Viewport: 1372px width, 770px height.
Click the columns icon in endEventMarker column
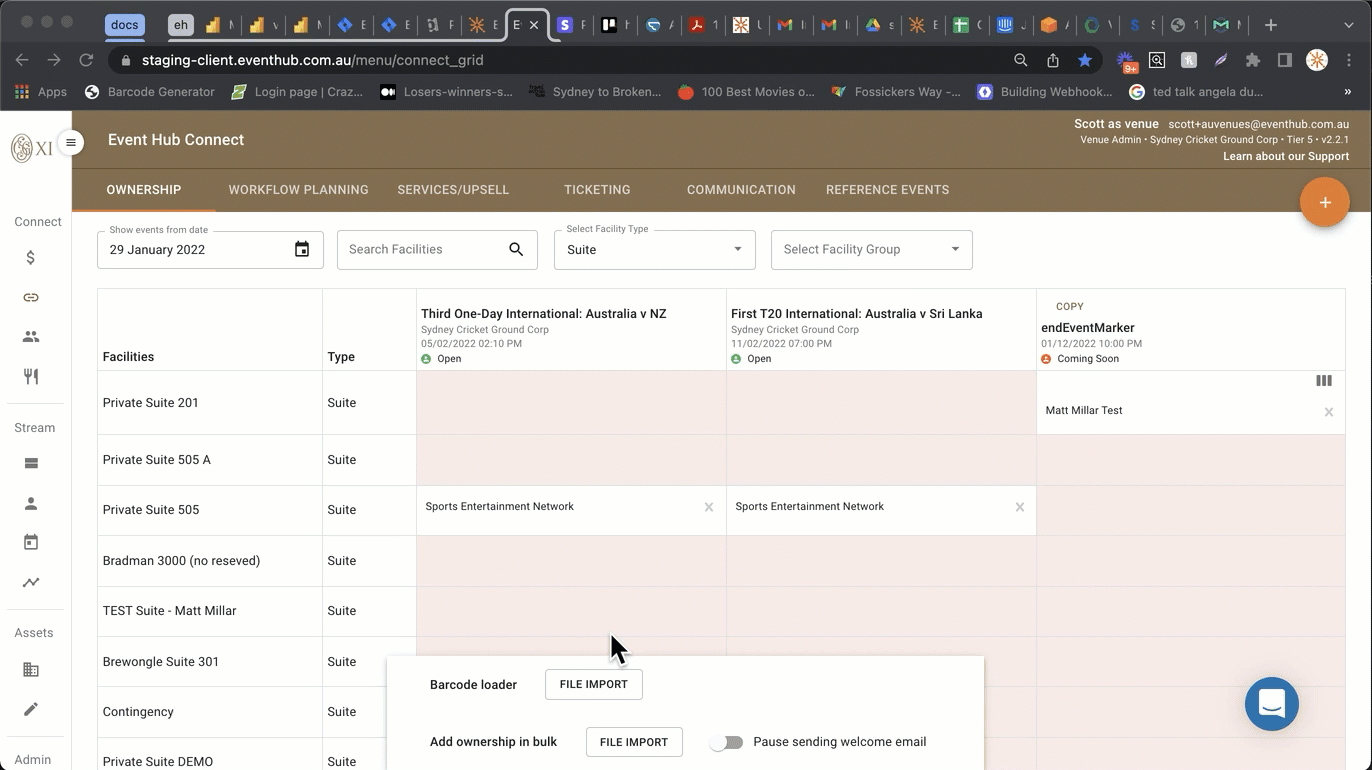pyautogui.click(x=1323, y=381)
